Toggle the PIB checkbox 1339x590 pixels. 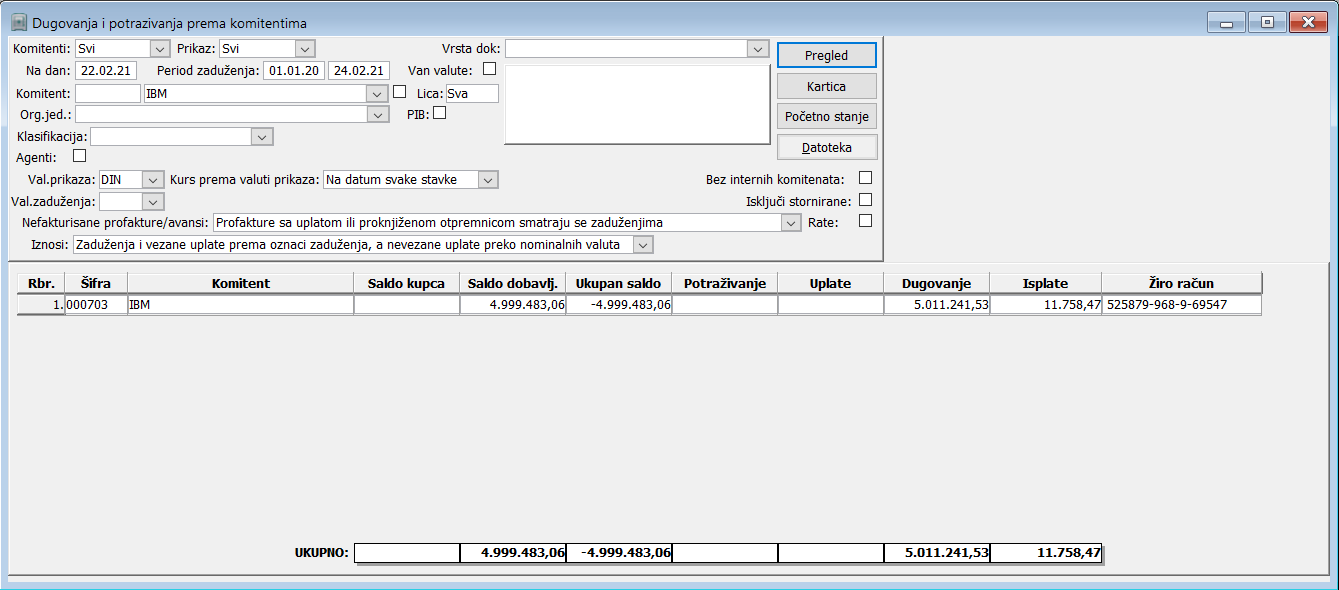point(439,113)
